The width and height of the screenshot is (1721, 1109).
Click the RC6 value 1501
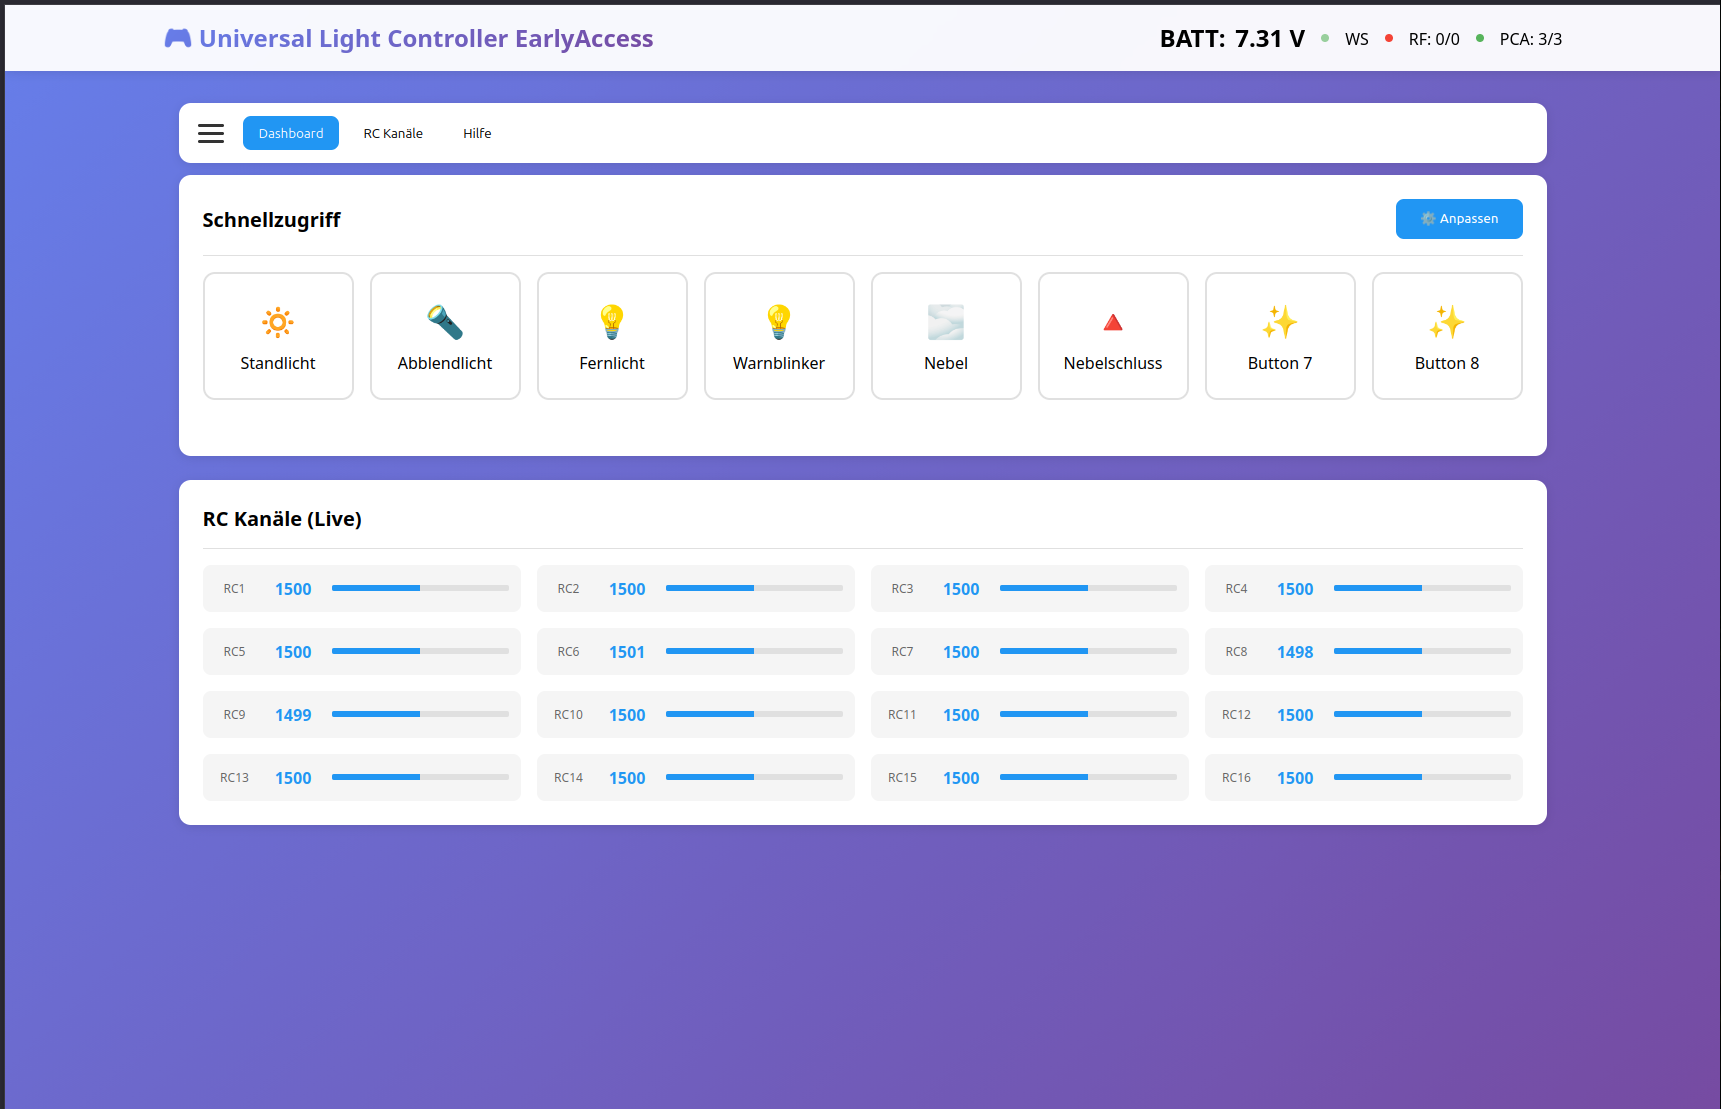[627, 652]
